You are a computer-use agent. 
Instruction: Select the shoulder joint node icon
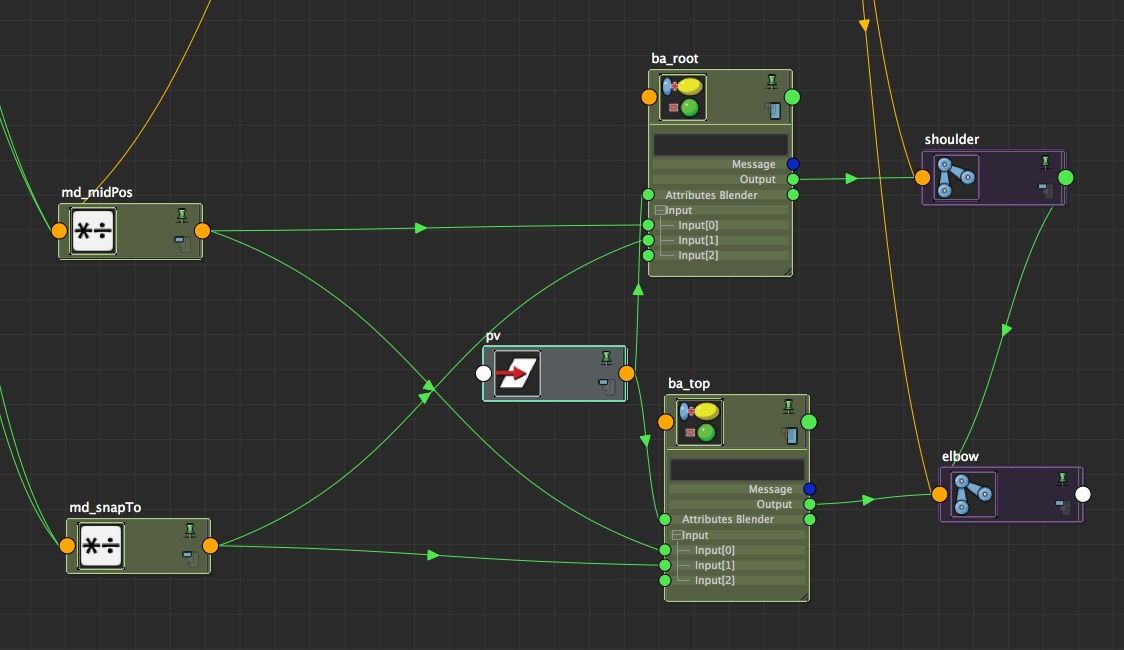[955, 177]
